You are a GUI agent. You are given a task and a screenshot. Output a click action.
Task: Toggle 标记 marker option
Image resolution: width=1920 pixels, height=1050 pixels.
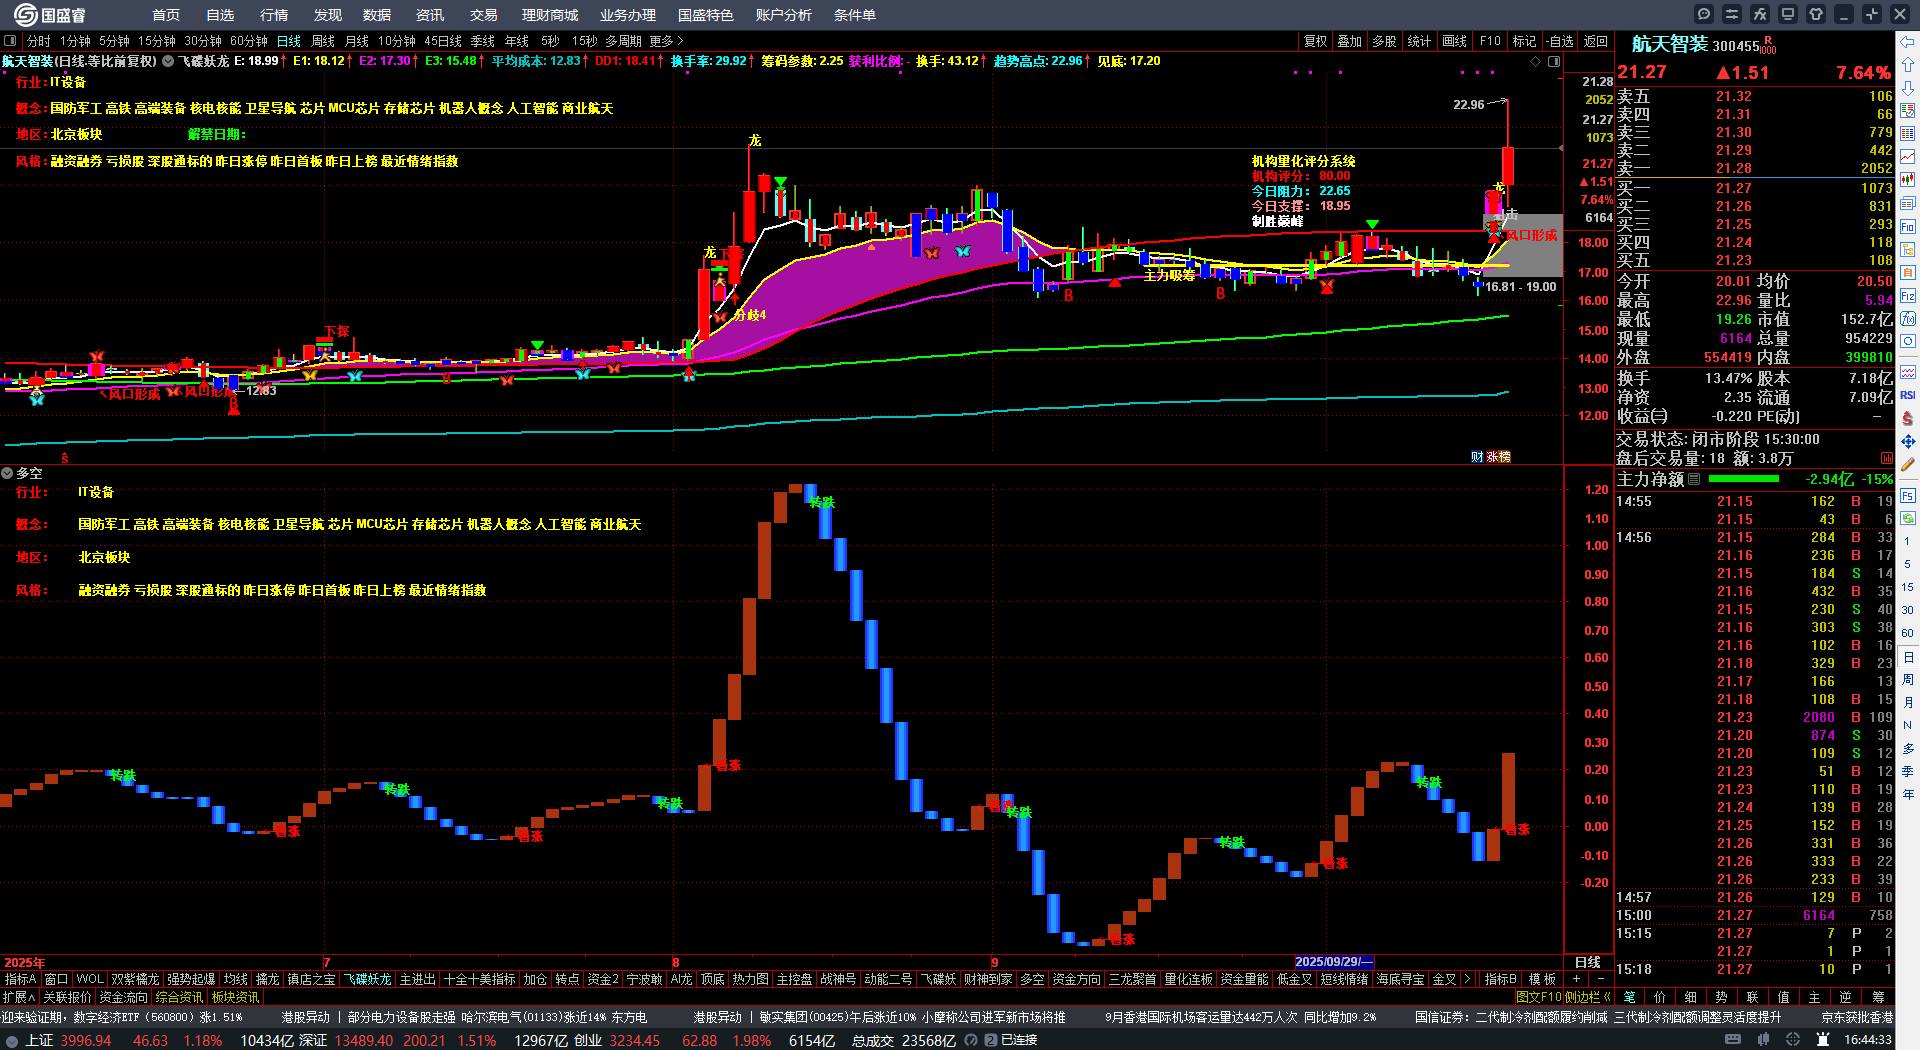(1525, 41)
